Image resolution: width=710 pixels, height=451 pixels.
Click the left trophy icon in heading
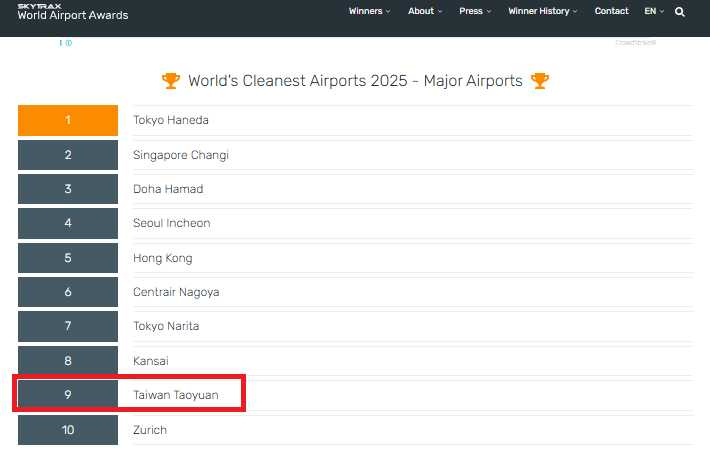click(x=171, y=81)
